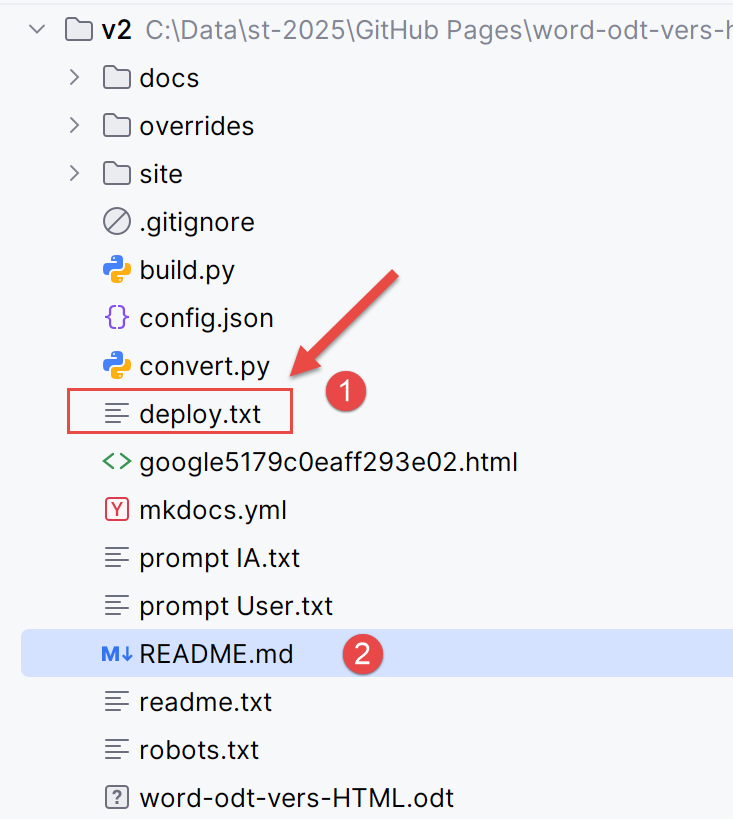Expand the site folder chevron

click(74, 174)
